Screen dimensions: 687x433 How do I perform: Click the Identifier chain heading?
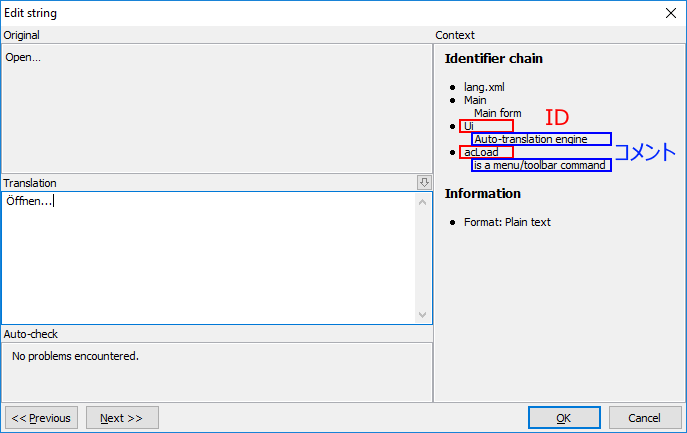493,58
